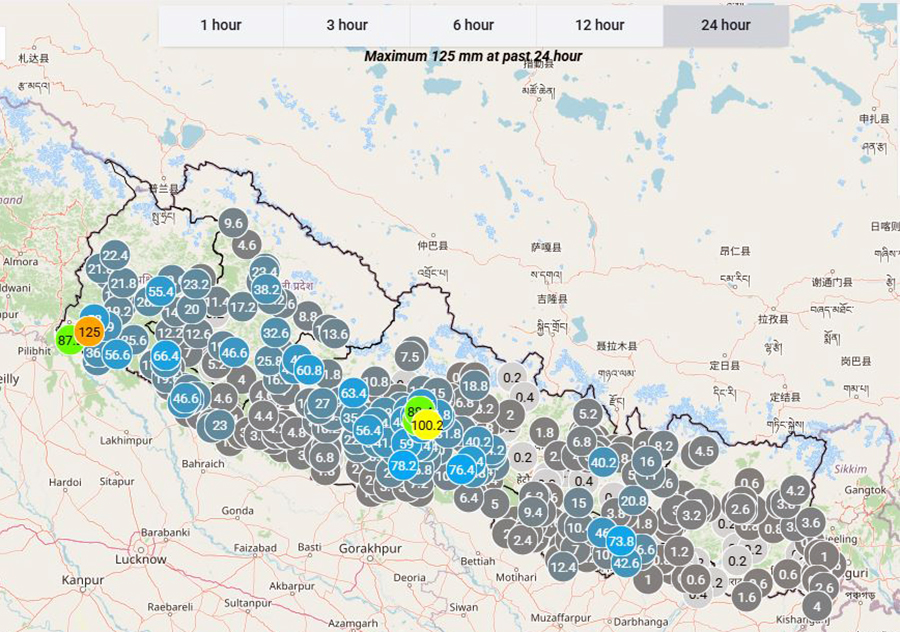Click the yellow 100.2 station marker
This screenshot has width=900, height=632.
pyautogui.click(x=427, y=425)
